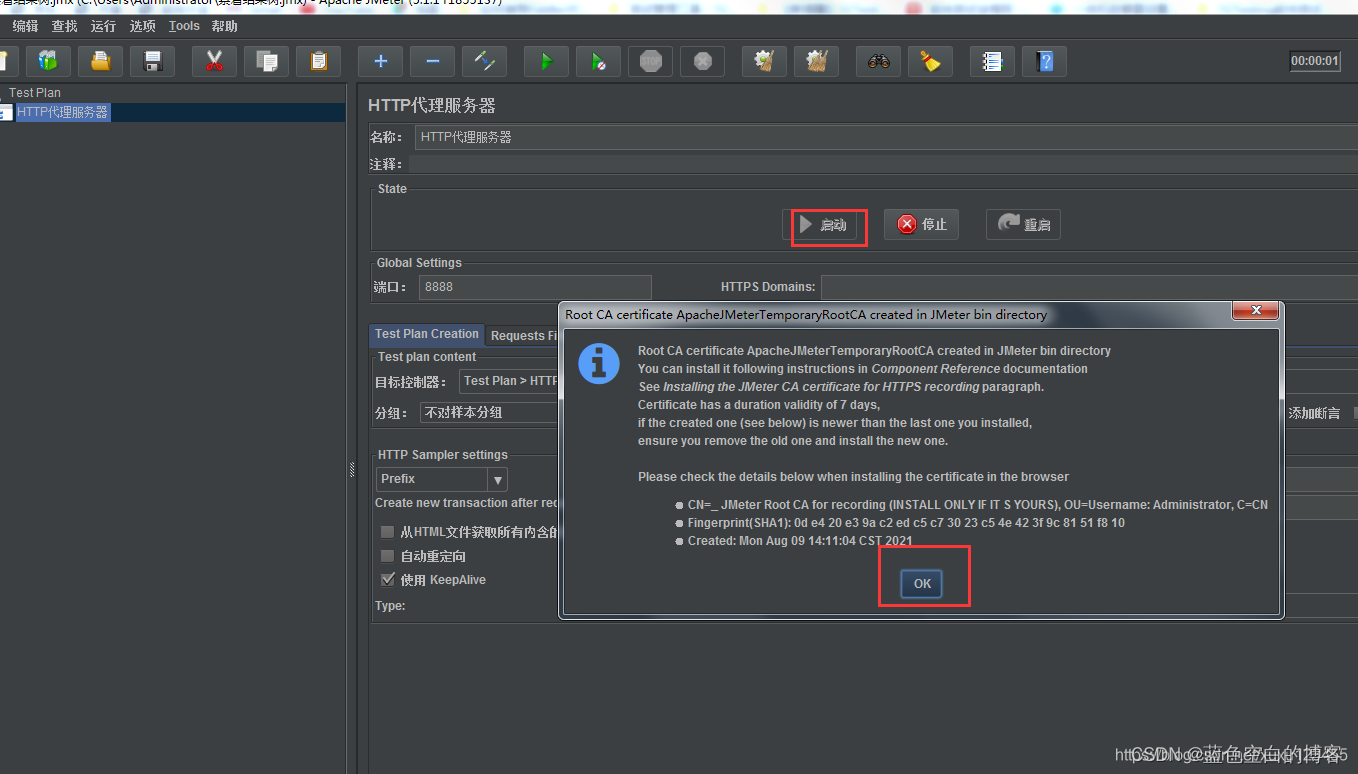The width and height of the screenshot is (1358, 774).
Task: Click the Cut scissors icon
Action: (x=214, y=61)
